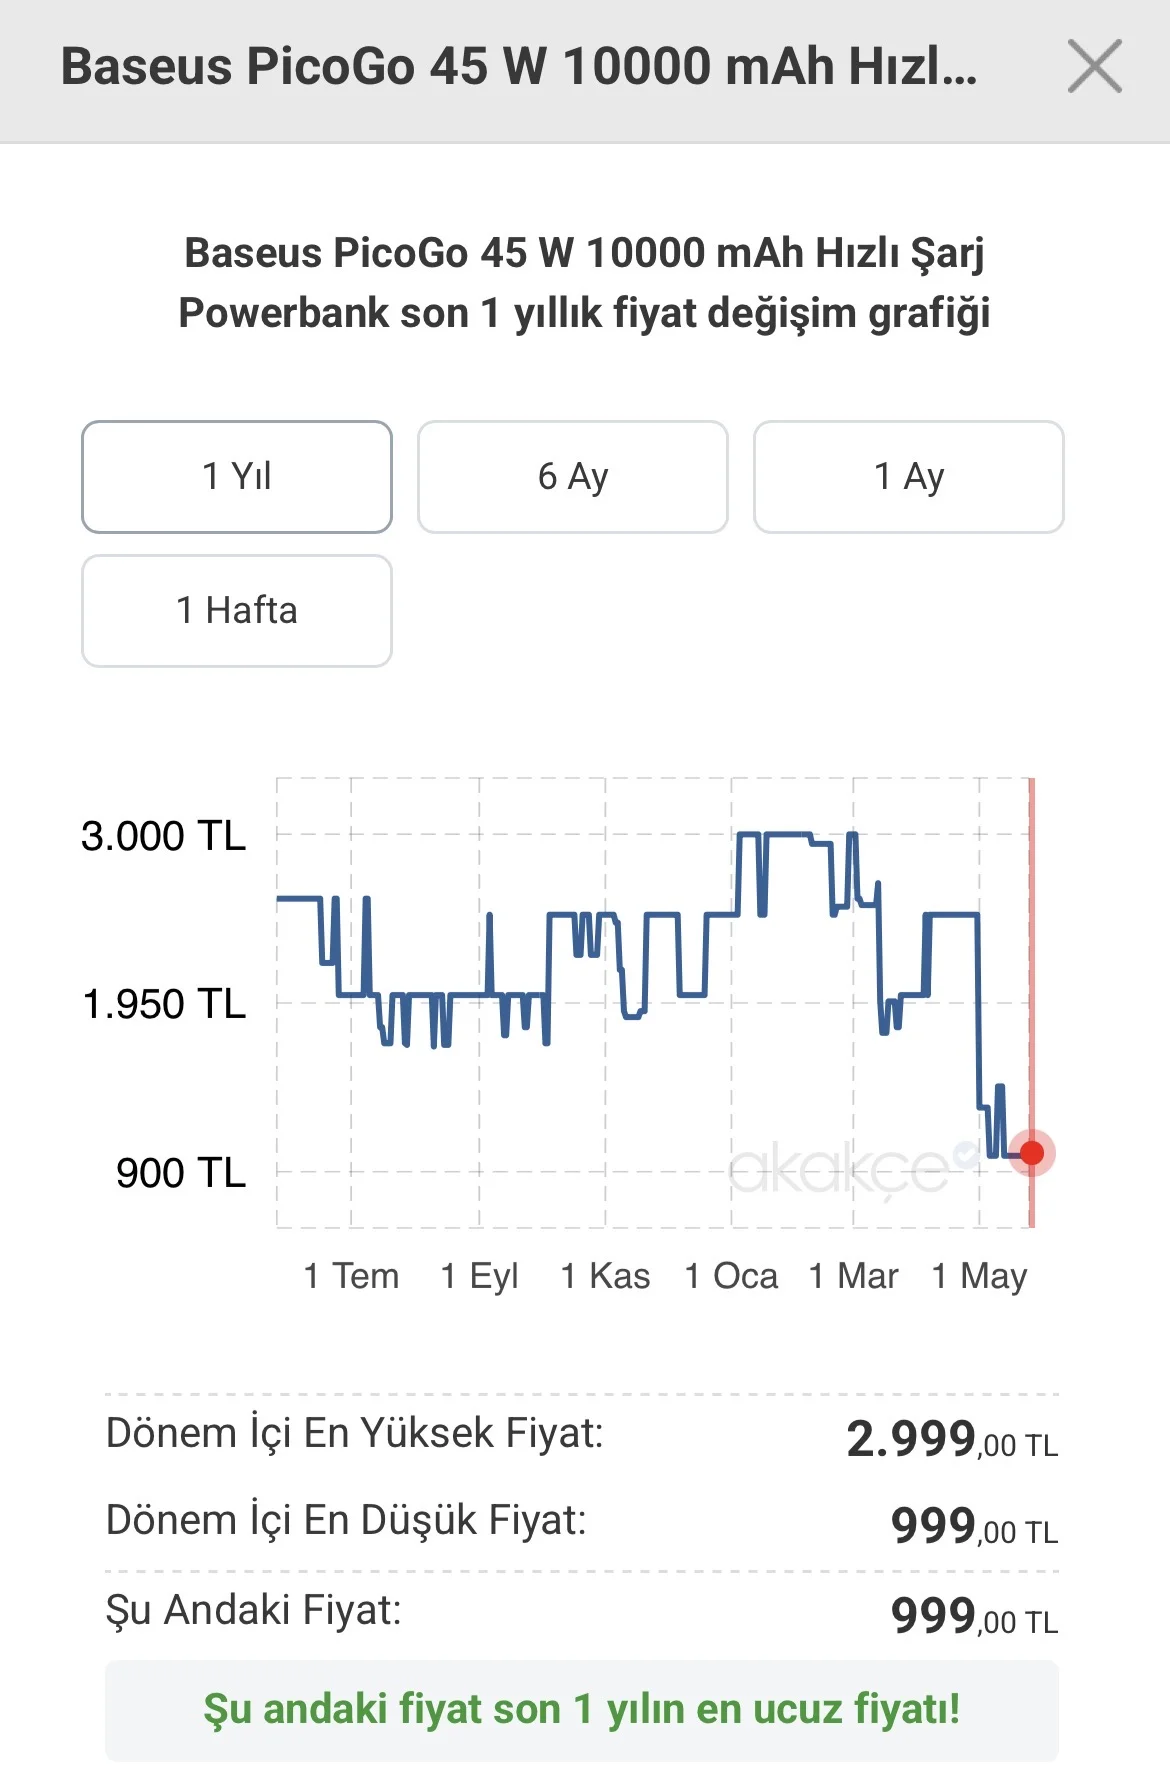The width and height of the screenshot is (1170, 1791).
Task: Click the green cheapest price banner
Action: (x=582, y=1710)
